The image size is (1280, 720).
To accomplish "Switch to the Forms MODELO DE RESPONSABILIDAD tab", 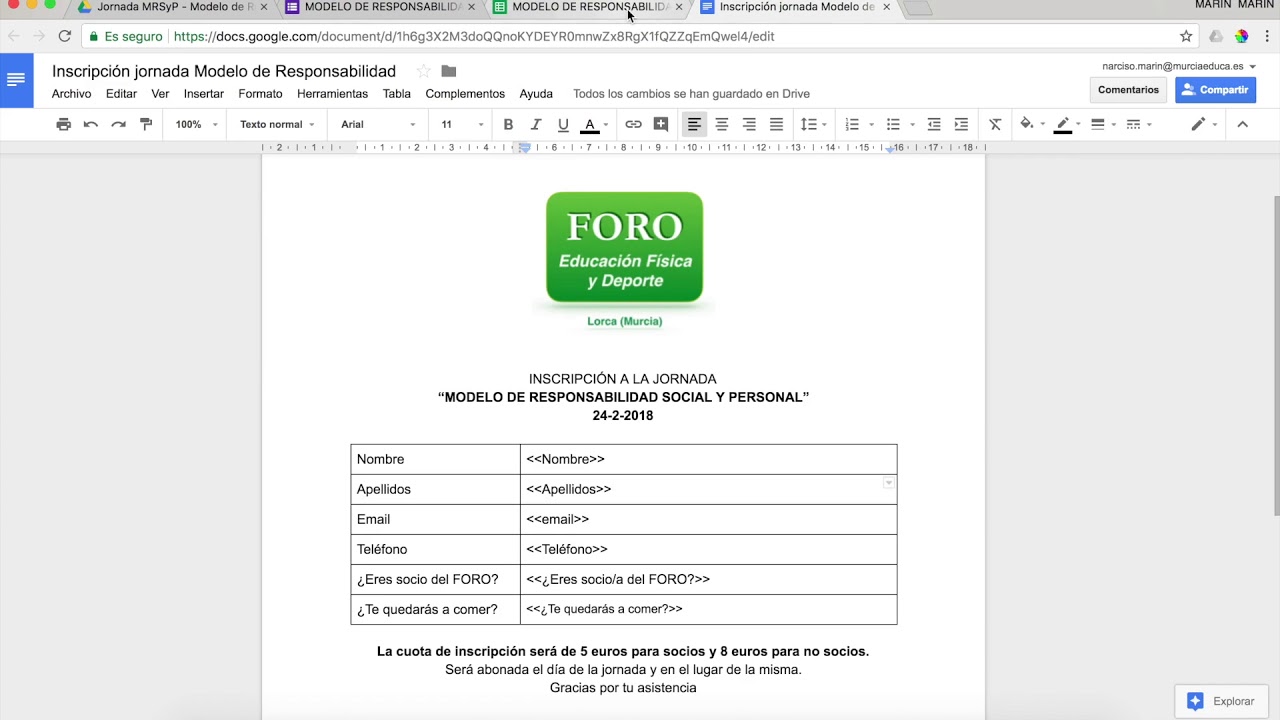I will (380, 8).
